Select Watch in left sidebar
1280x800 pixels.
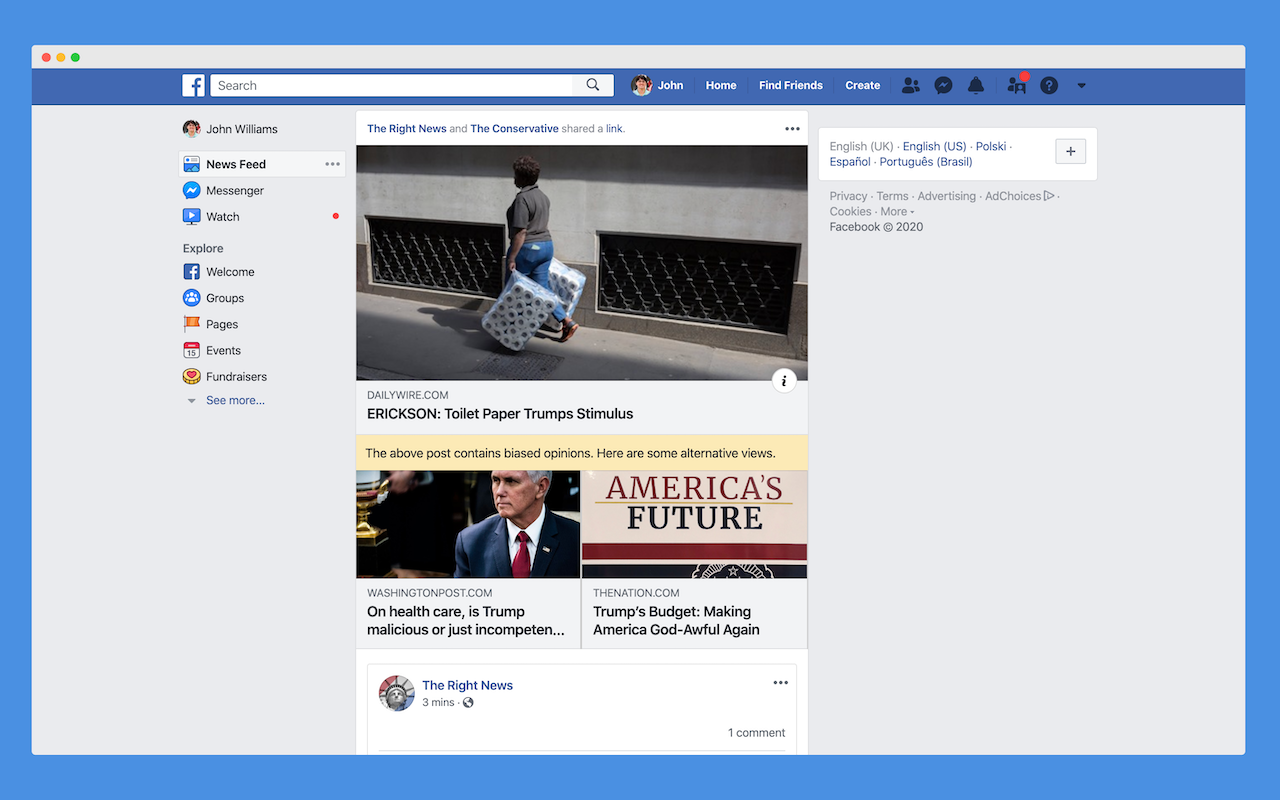coord(223,216)
